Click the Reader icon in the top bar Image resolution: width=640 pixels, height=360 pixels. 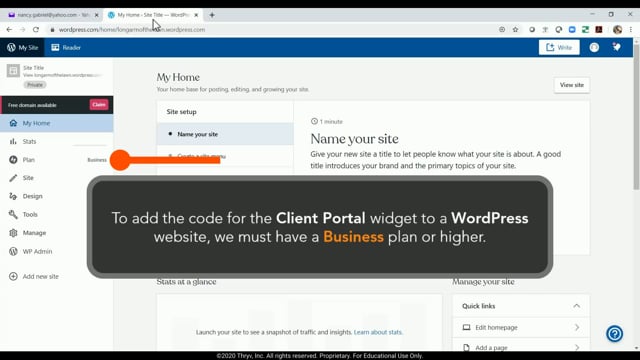55,47
